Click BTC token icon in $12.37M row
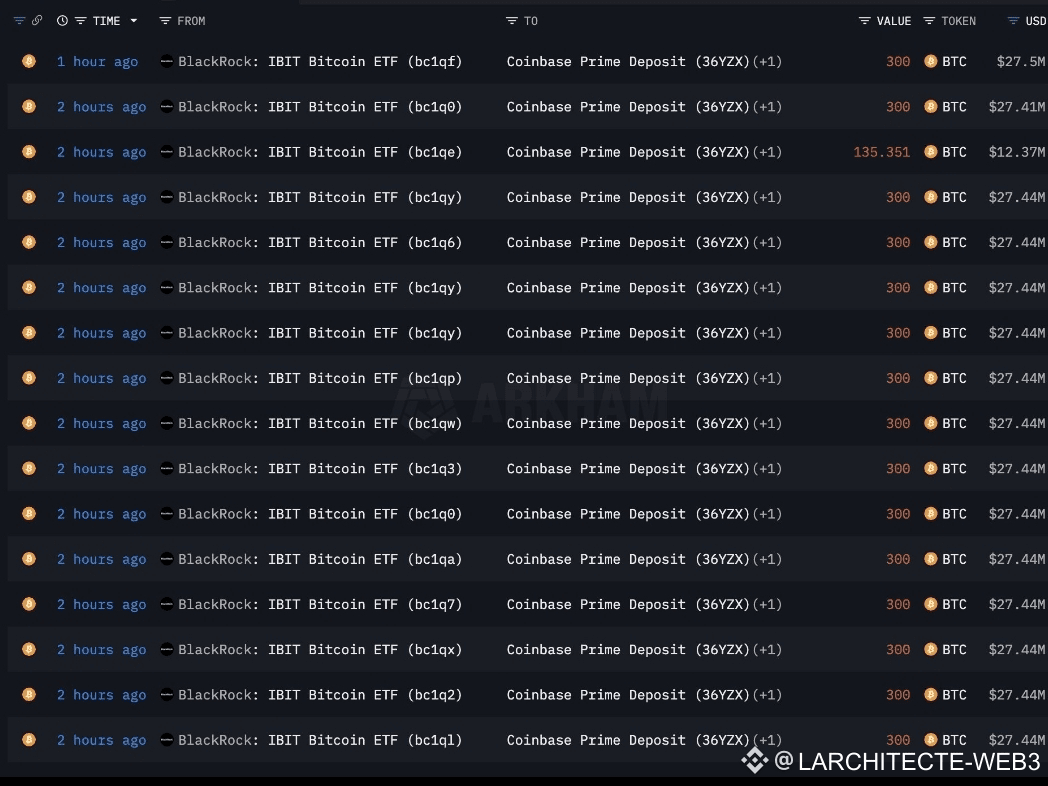Image resolution: width=1048 pixels, height=786 pixels. coord(930,152)
